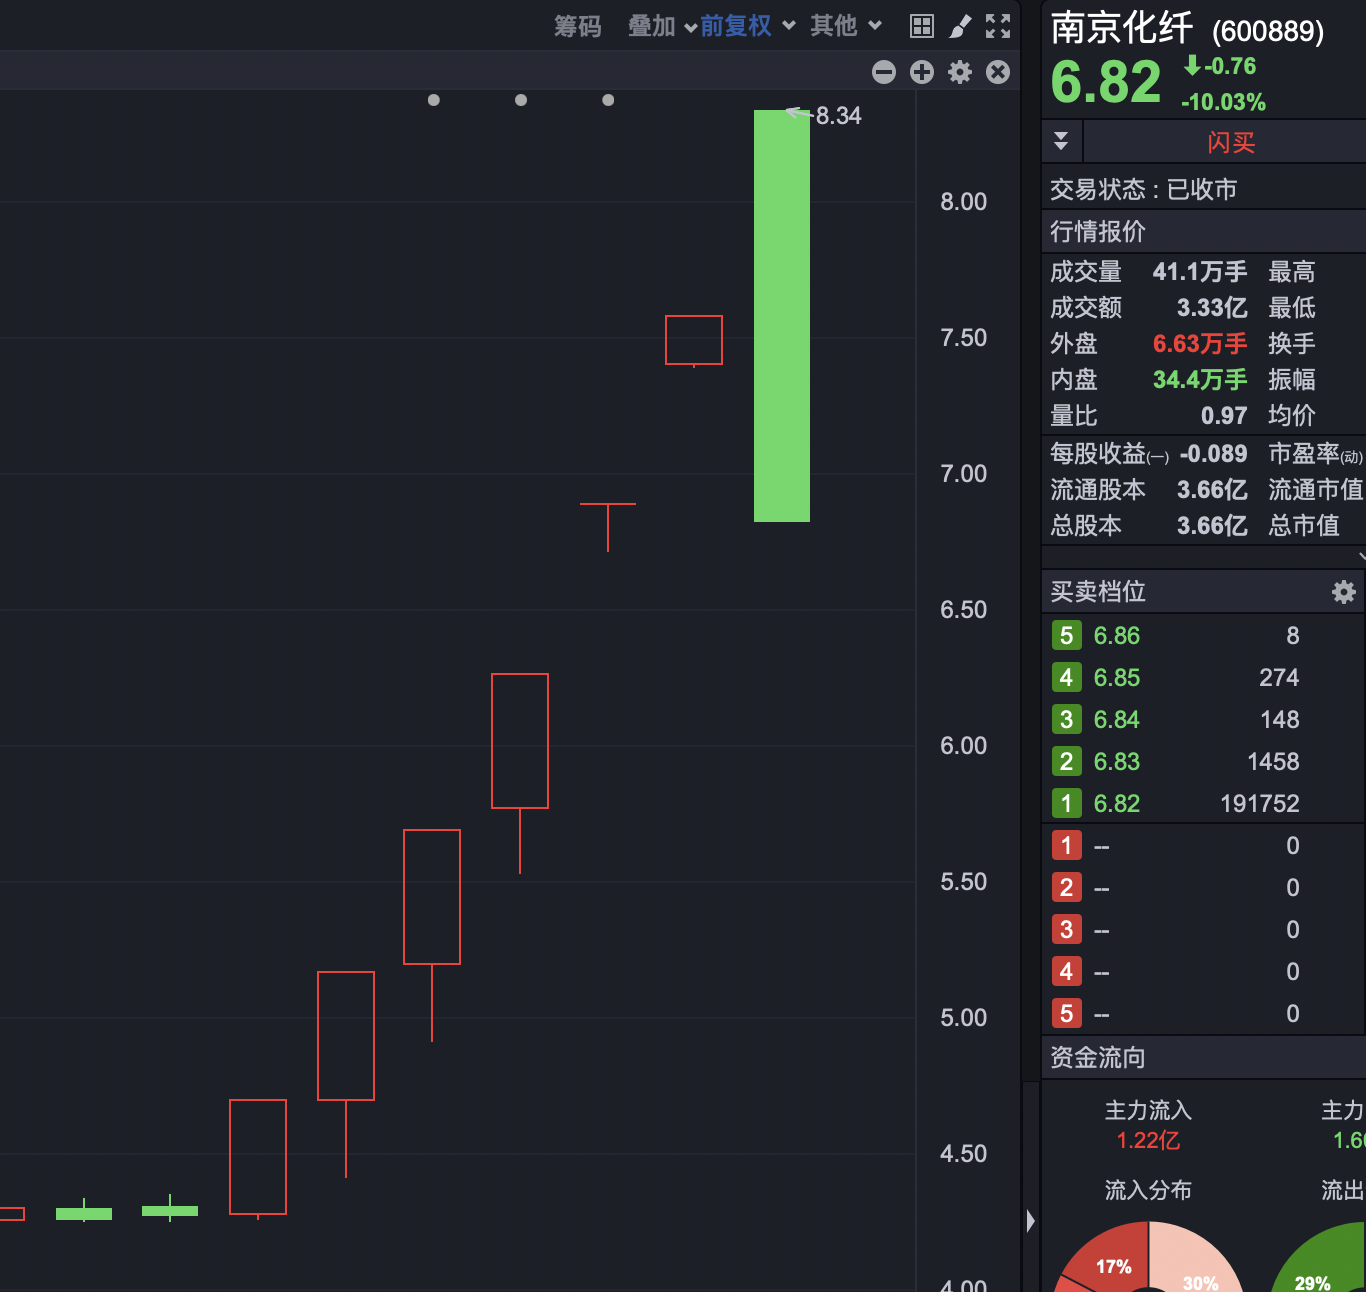
Task: Select the drawing brush tool icon
Action: point(960,26)
